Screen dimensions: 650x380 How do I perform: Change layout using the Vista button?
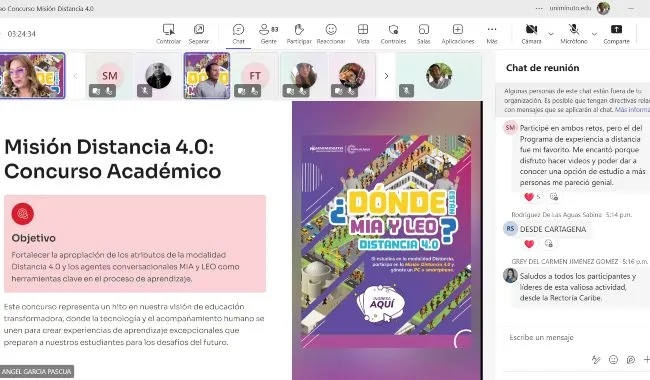pyautogui.click(x=363, y=34)
